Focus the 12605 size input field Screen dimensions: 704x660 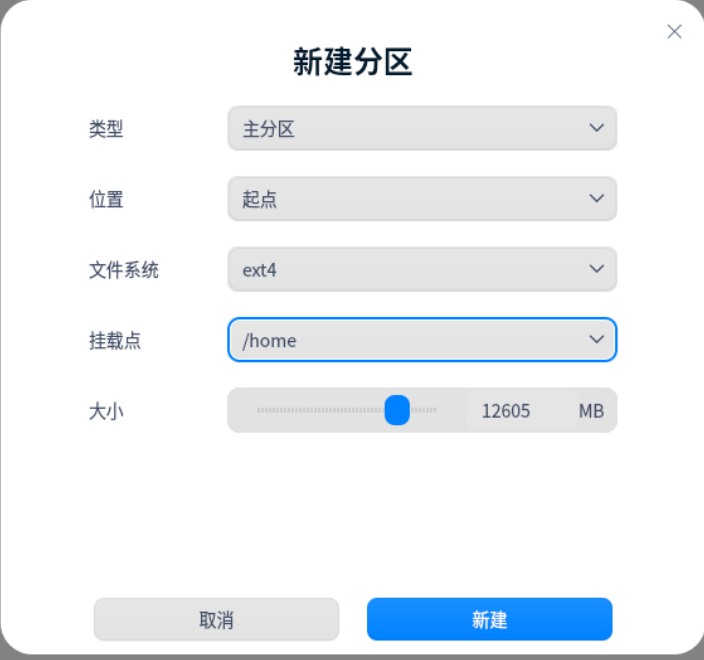[x=506, y=411]
